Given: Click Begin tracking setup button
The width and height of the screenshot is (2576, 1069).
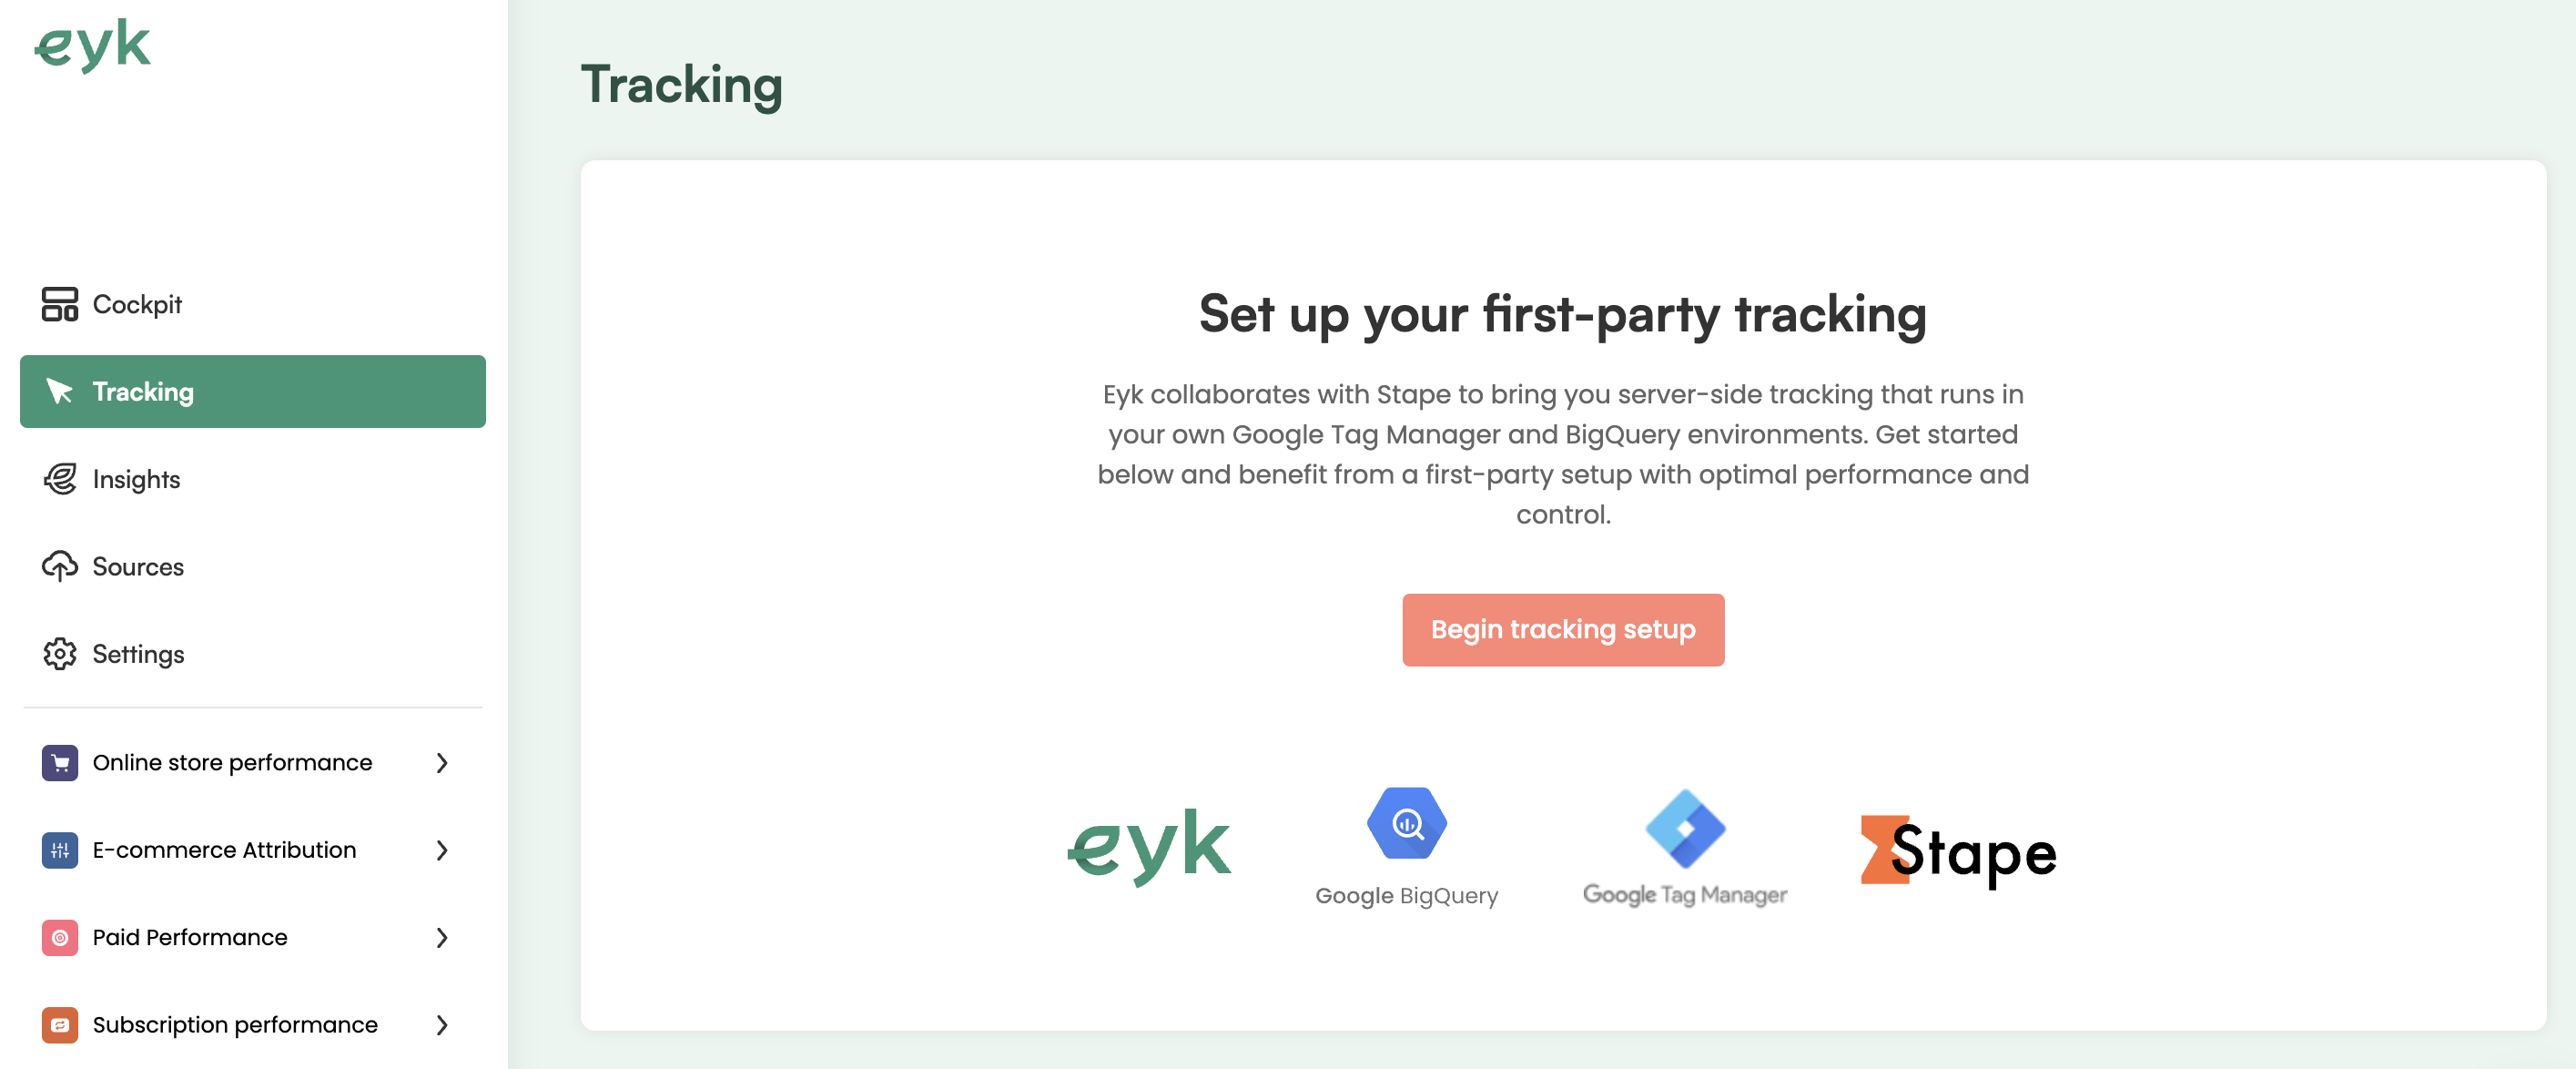Looking at the screenshot, I should tap(1564, 630).
